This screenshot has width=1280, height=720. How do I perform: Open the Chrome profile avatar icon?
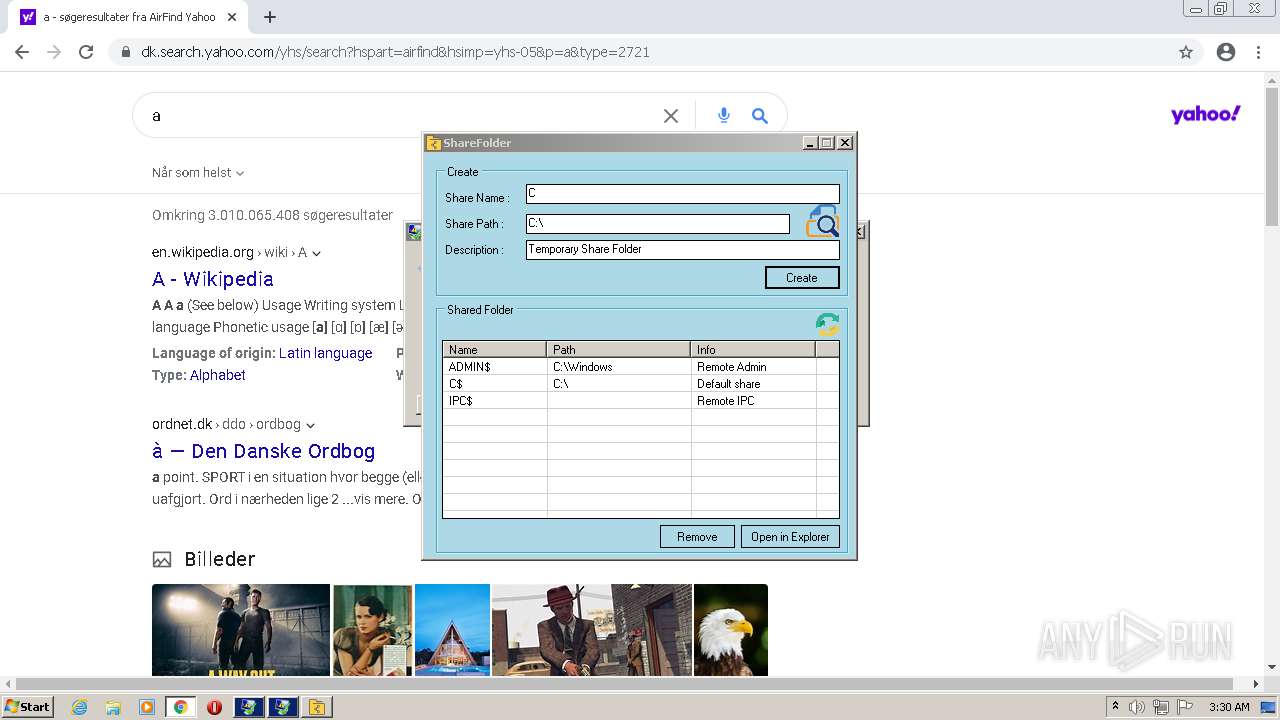[1226, 52]
